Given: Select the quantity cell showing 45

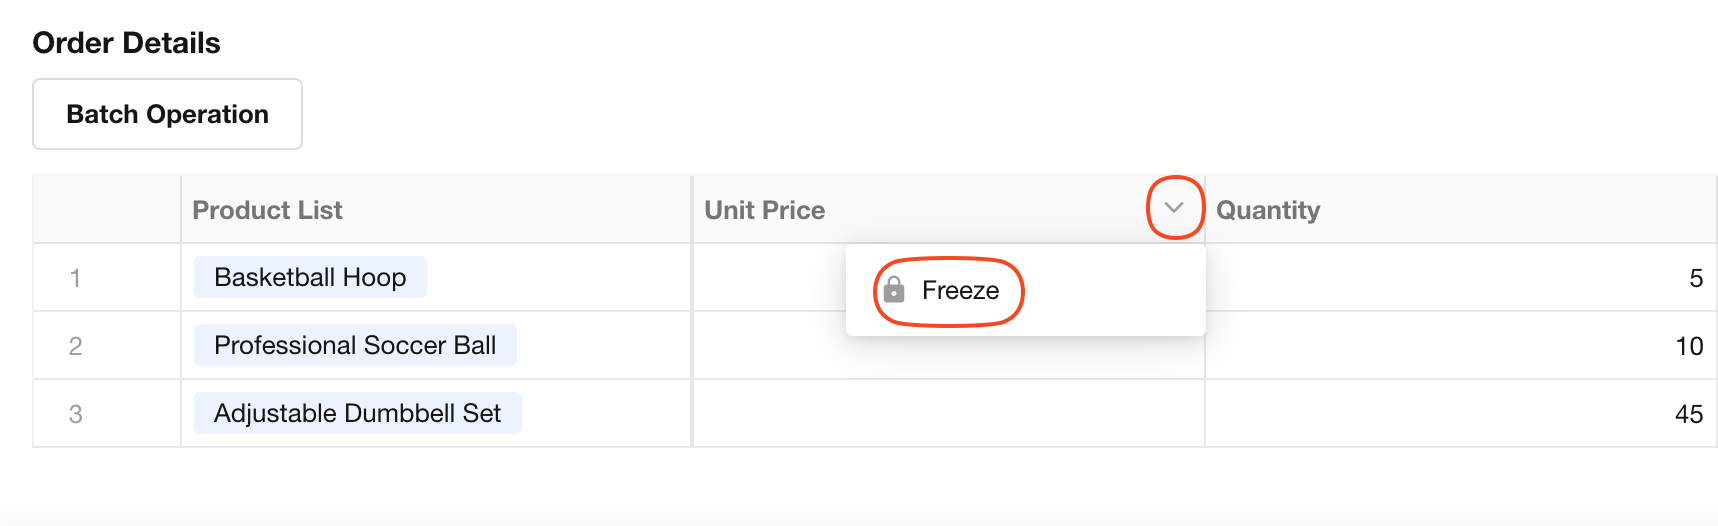Looking at the screenshot, I should click(1688, 414).
